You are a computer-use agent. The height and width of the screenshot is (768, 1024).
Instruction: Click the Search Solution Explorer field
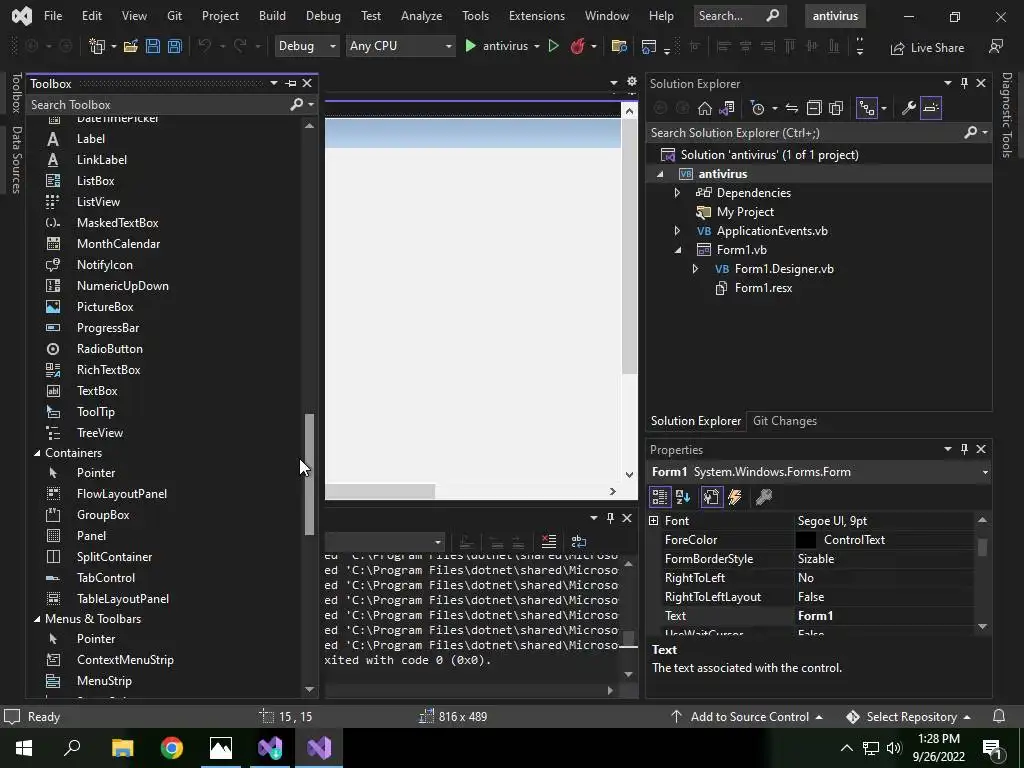(x=806, y=133)
